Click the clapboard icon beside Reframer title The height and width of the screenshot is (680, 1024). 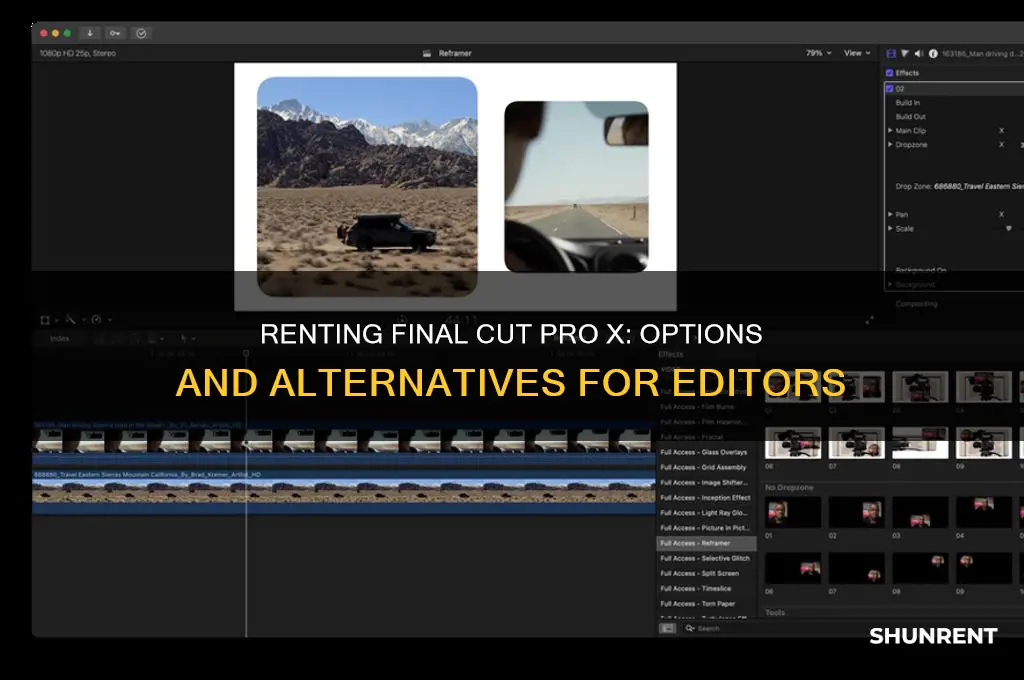426,54
